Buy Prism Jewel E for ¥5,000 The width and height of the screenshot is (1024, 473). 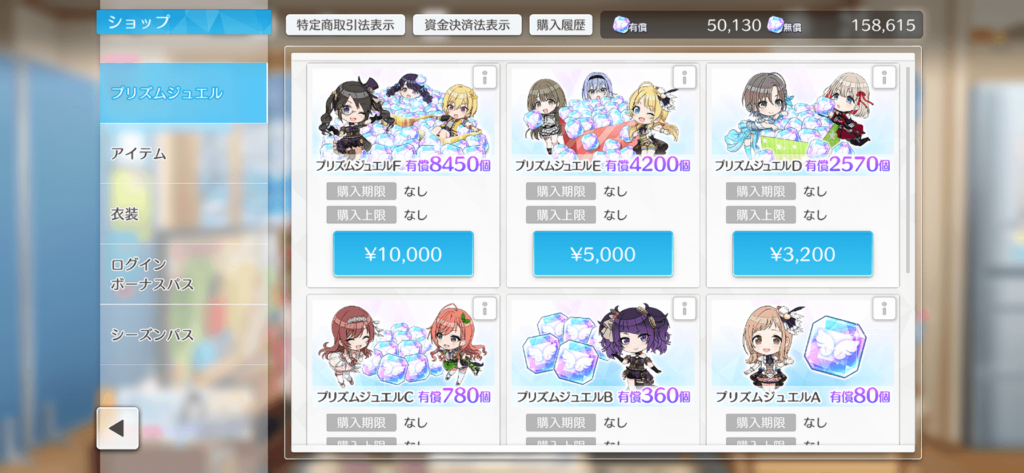pos(603,253)
